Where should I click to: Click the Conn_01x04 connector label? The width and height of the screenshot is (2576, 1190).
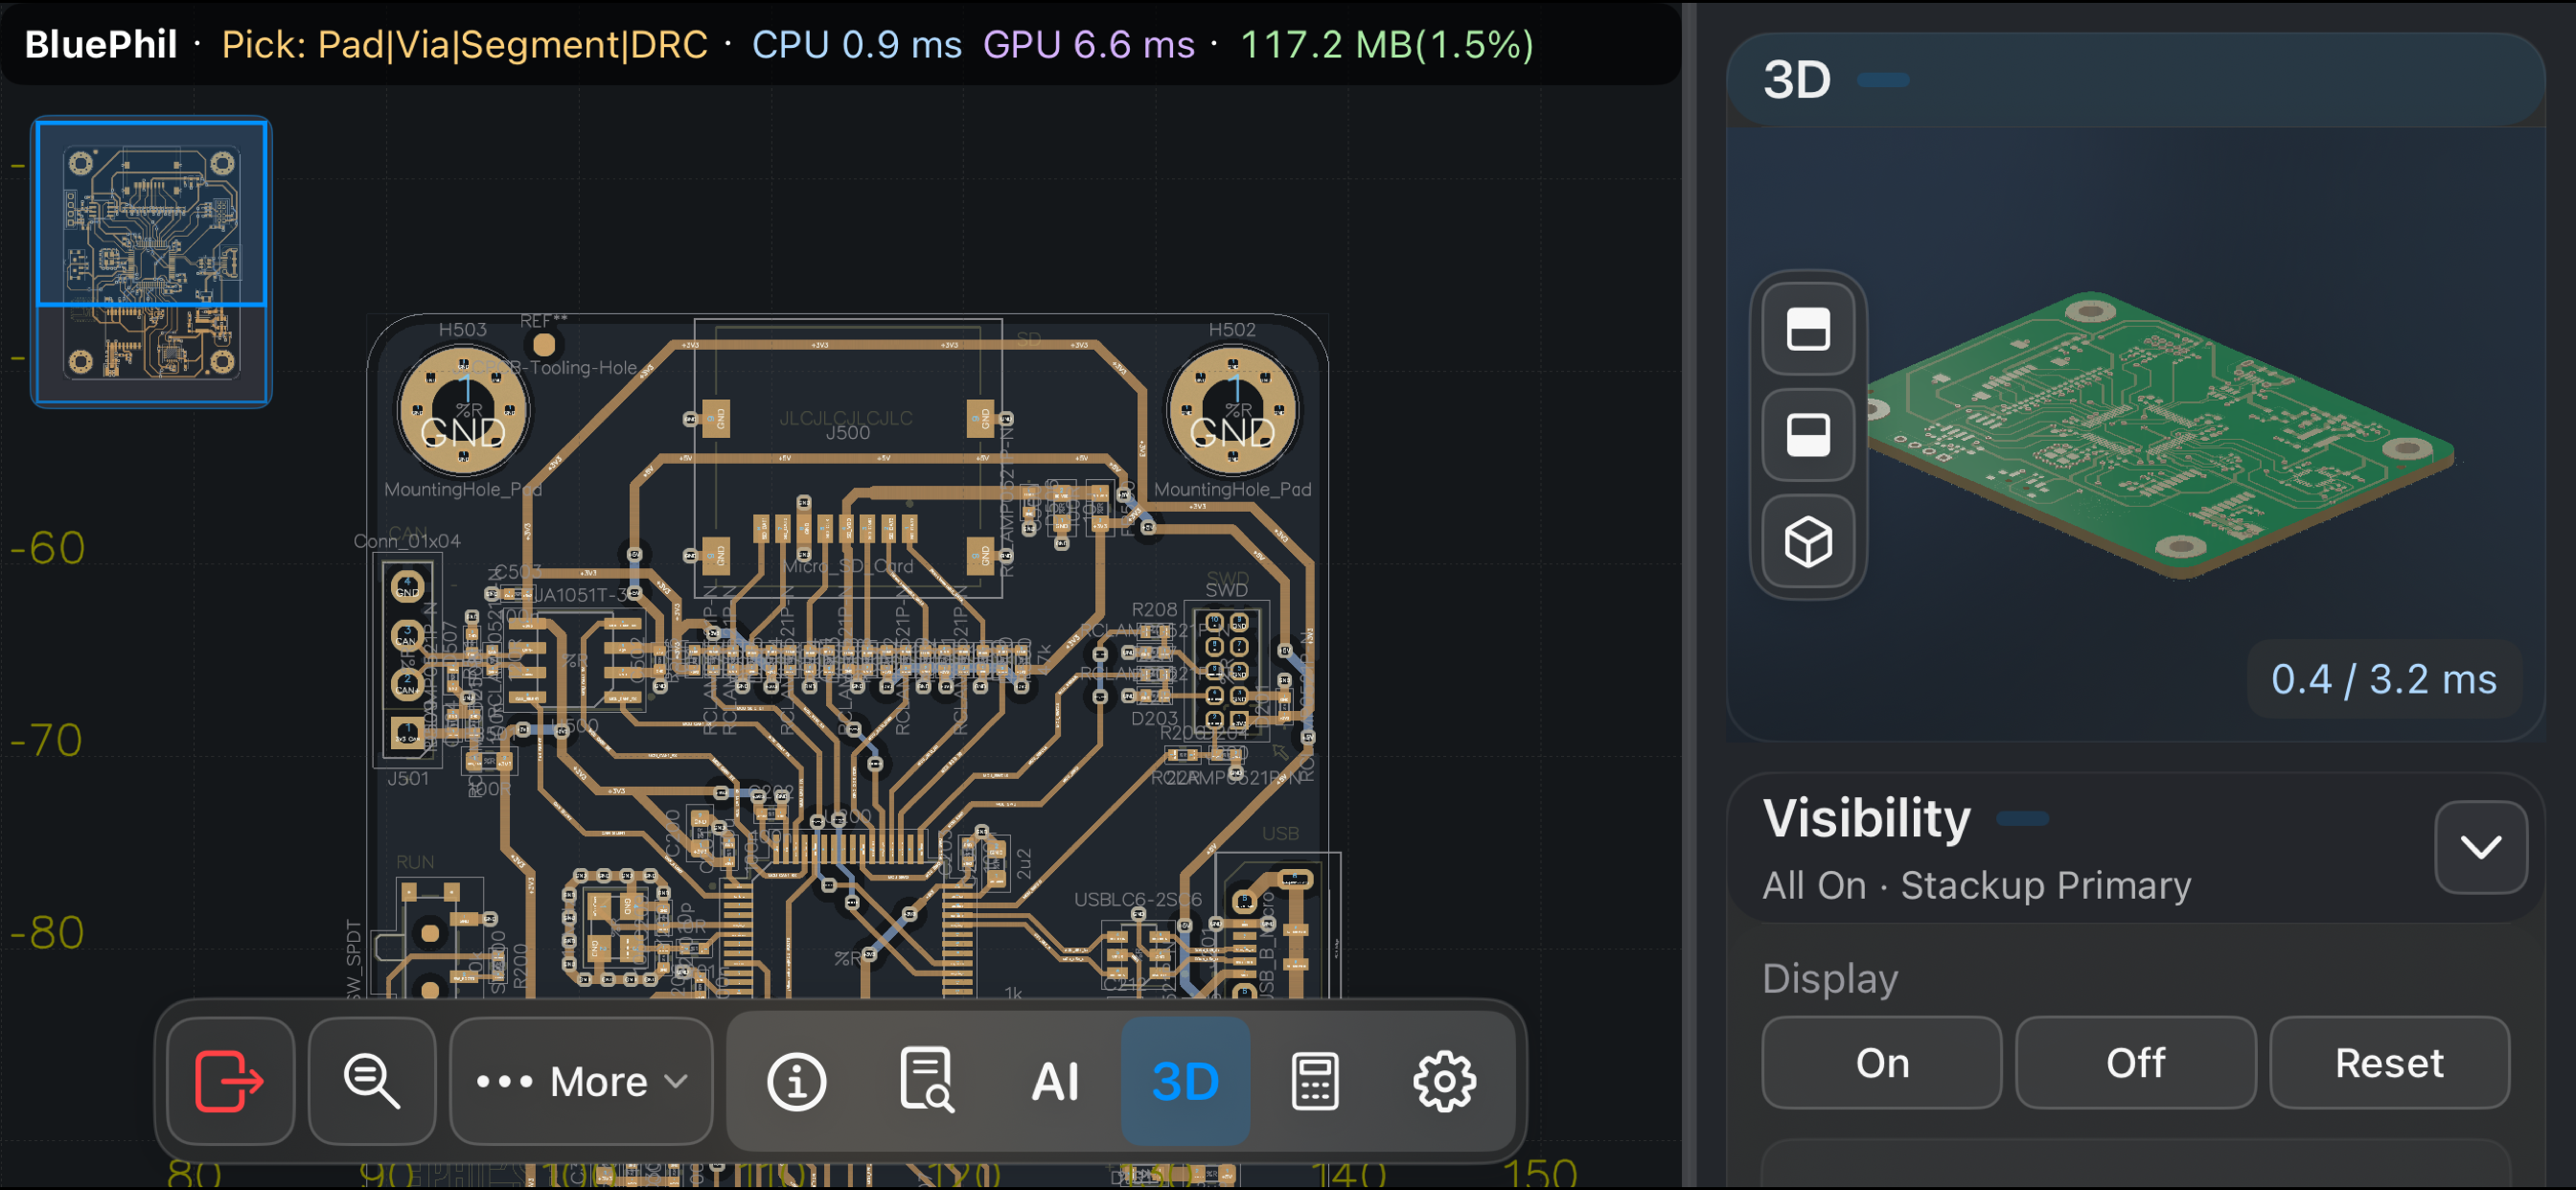point(407,541)
